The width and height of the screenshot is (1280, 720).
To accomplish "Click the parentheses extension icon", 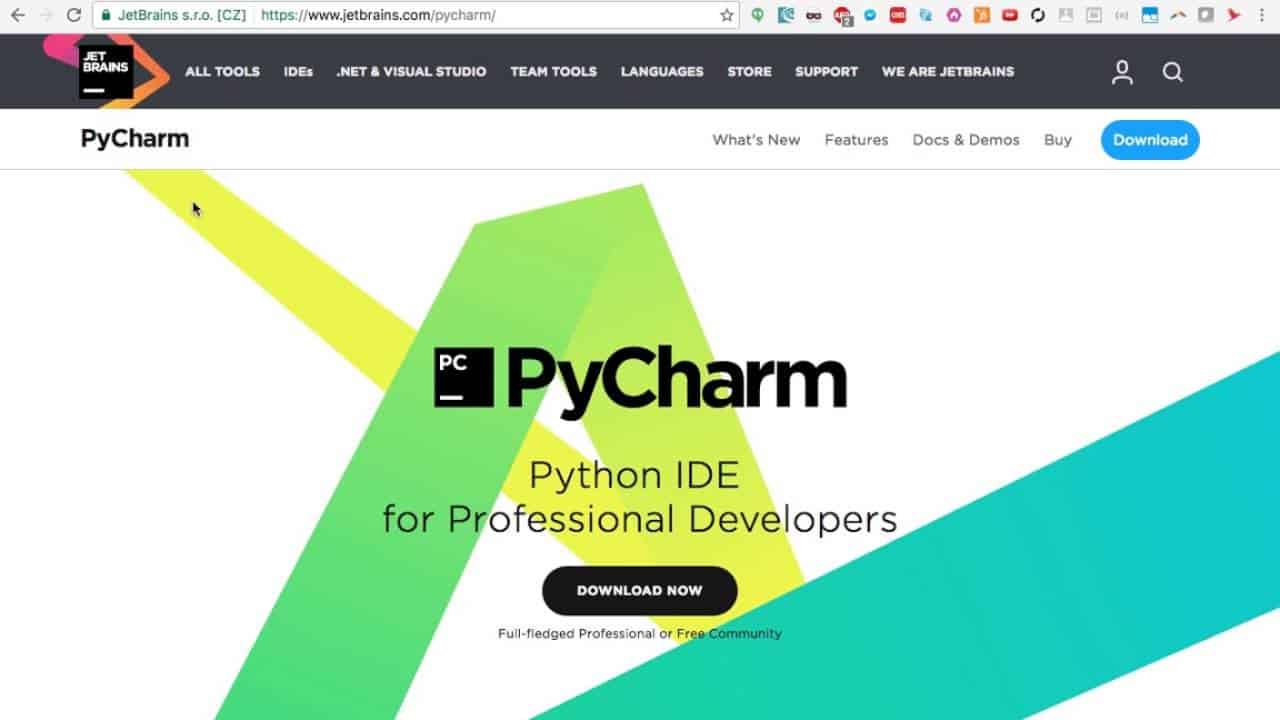I will 1122,16.
